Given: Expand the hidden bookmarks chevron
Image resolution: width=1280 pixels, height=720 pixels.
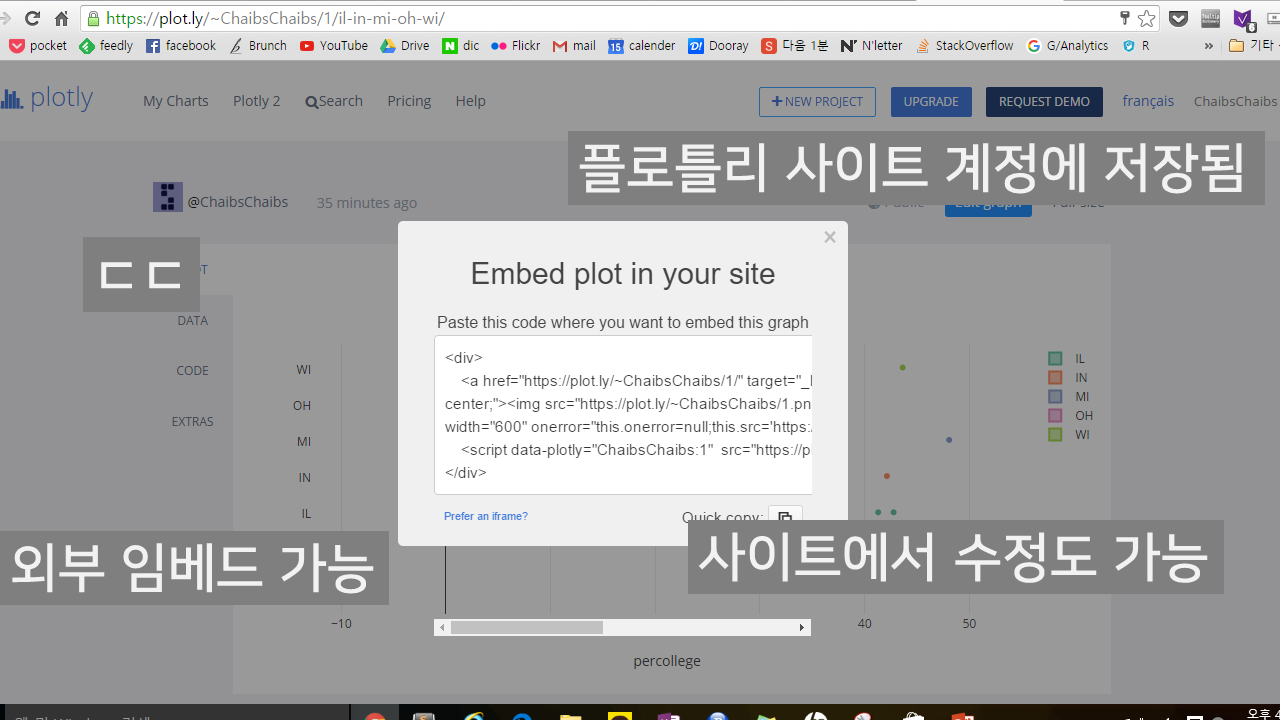Looking at the screenshot, I should (x=1208, y=46).
